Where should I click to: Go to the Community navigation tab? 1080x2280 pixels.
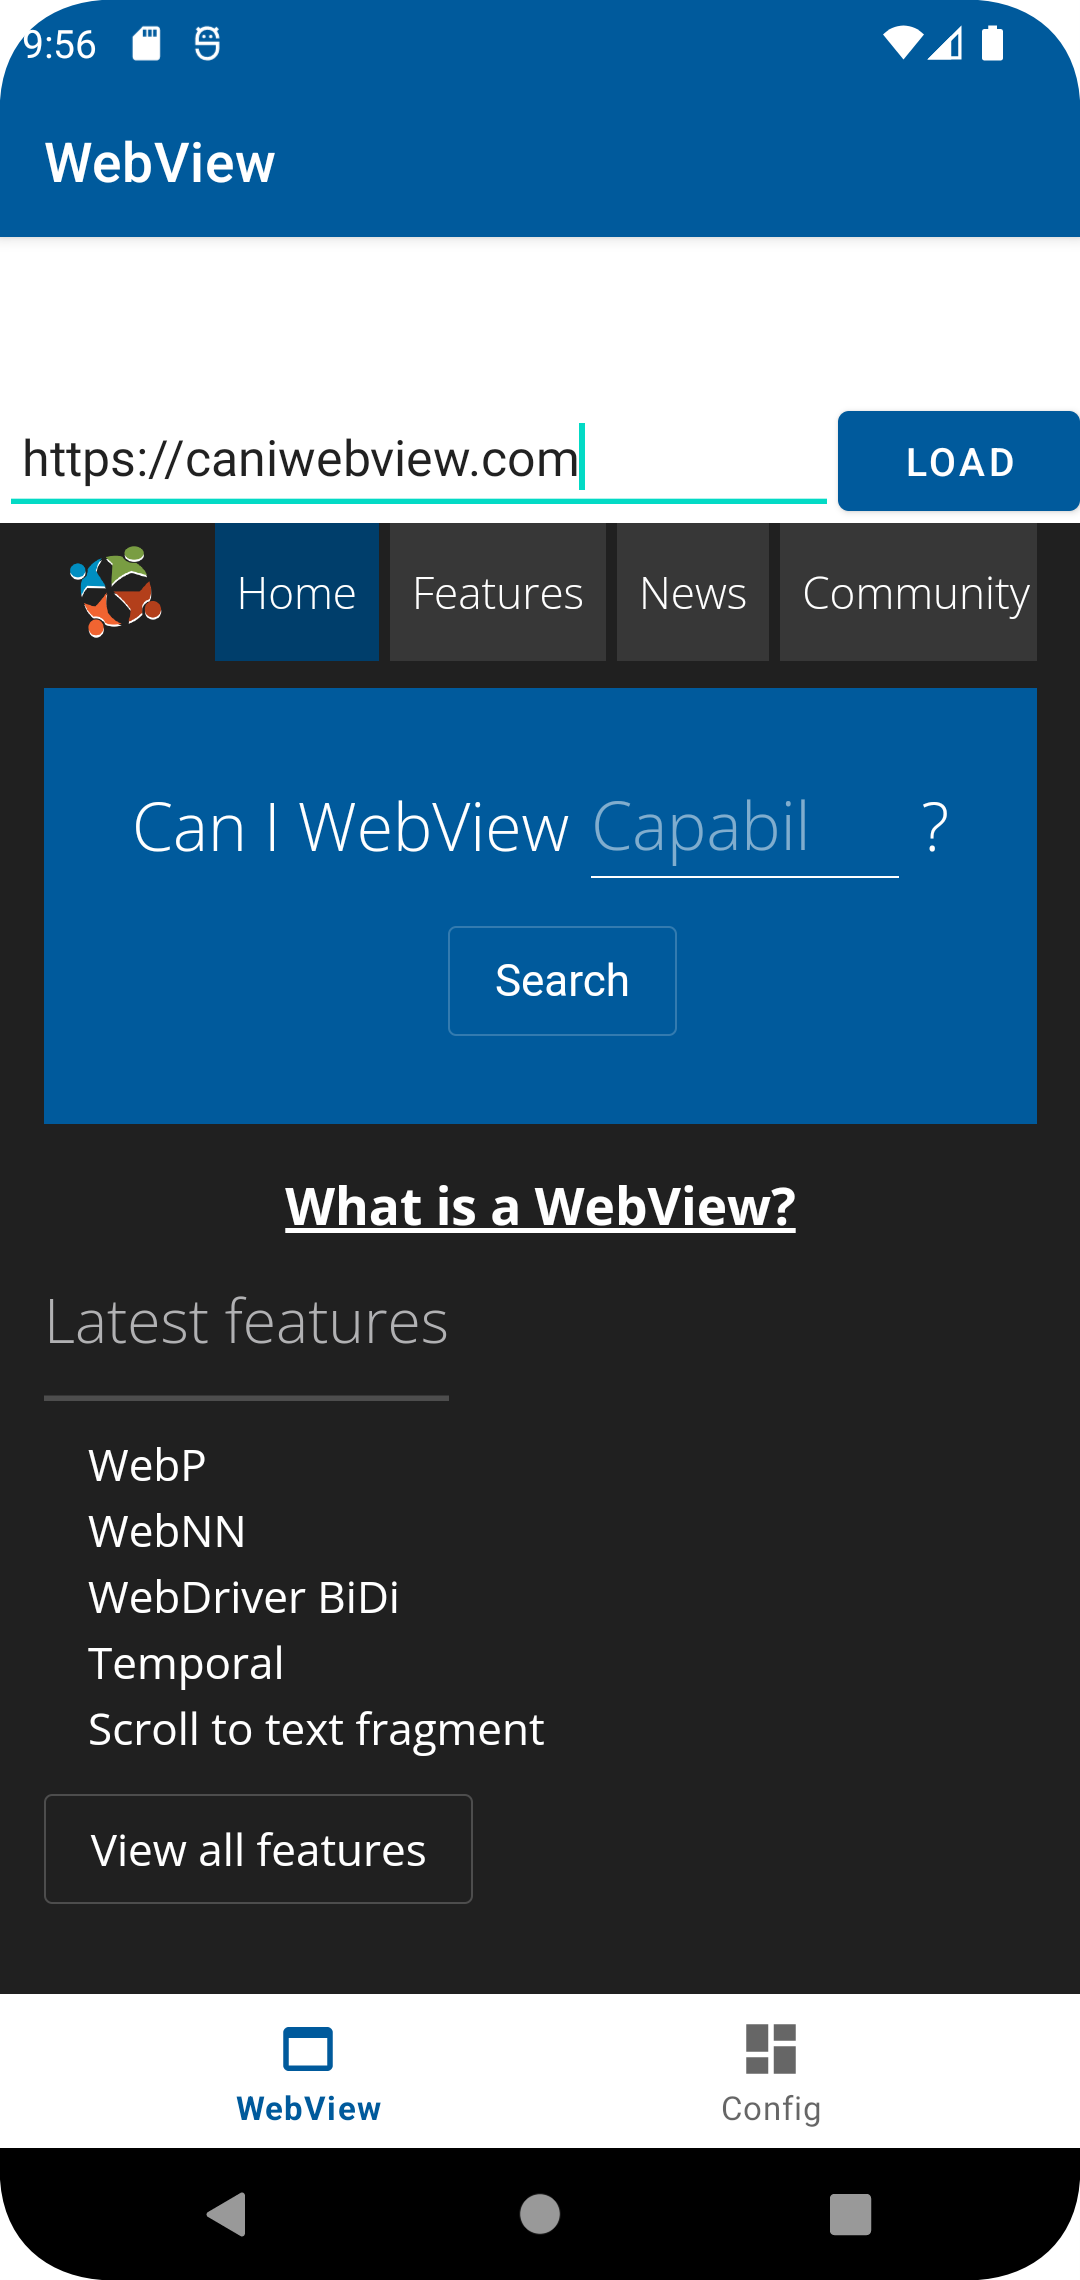(x=908, y=593)
